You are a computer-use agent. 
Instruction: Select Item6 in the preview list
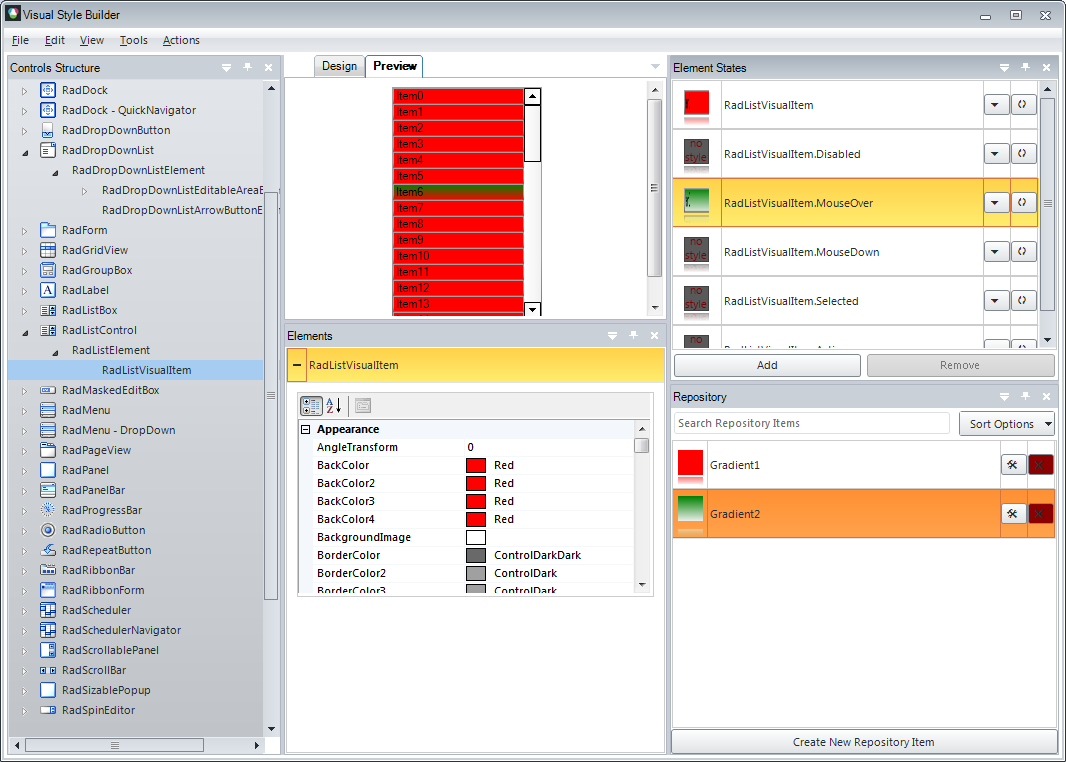(458, 192)
